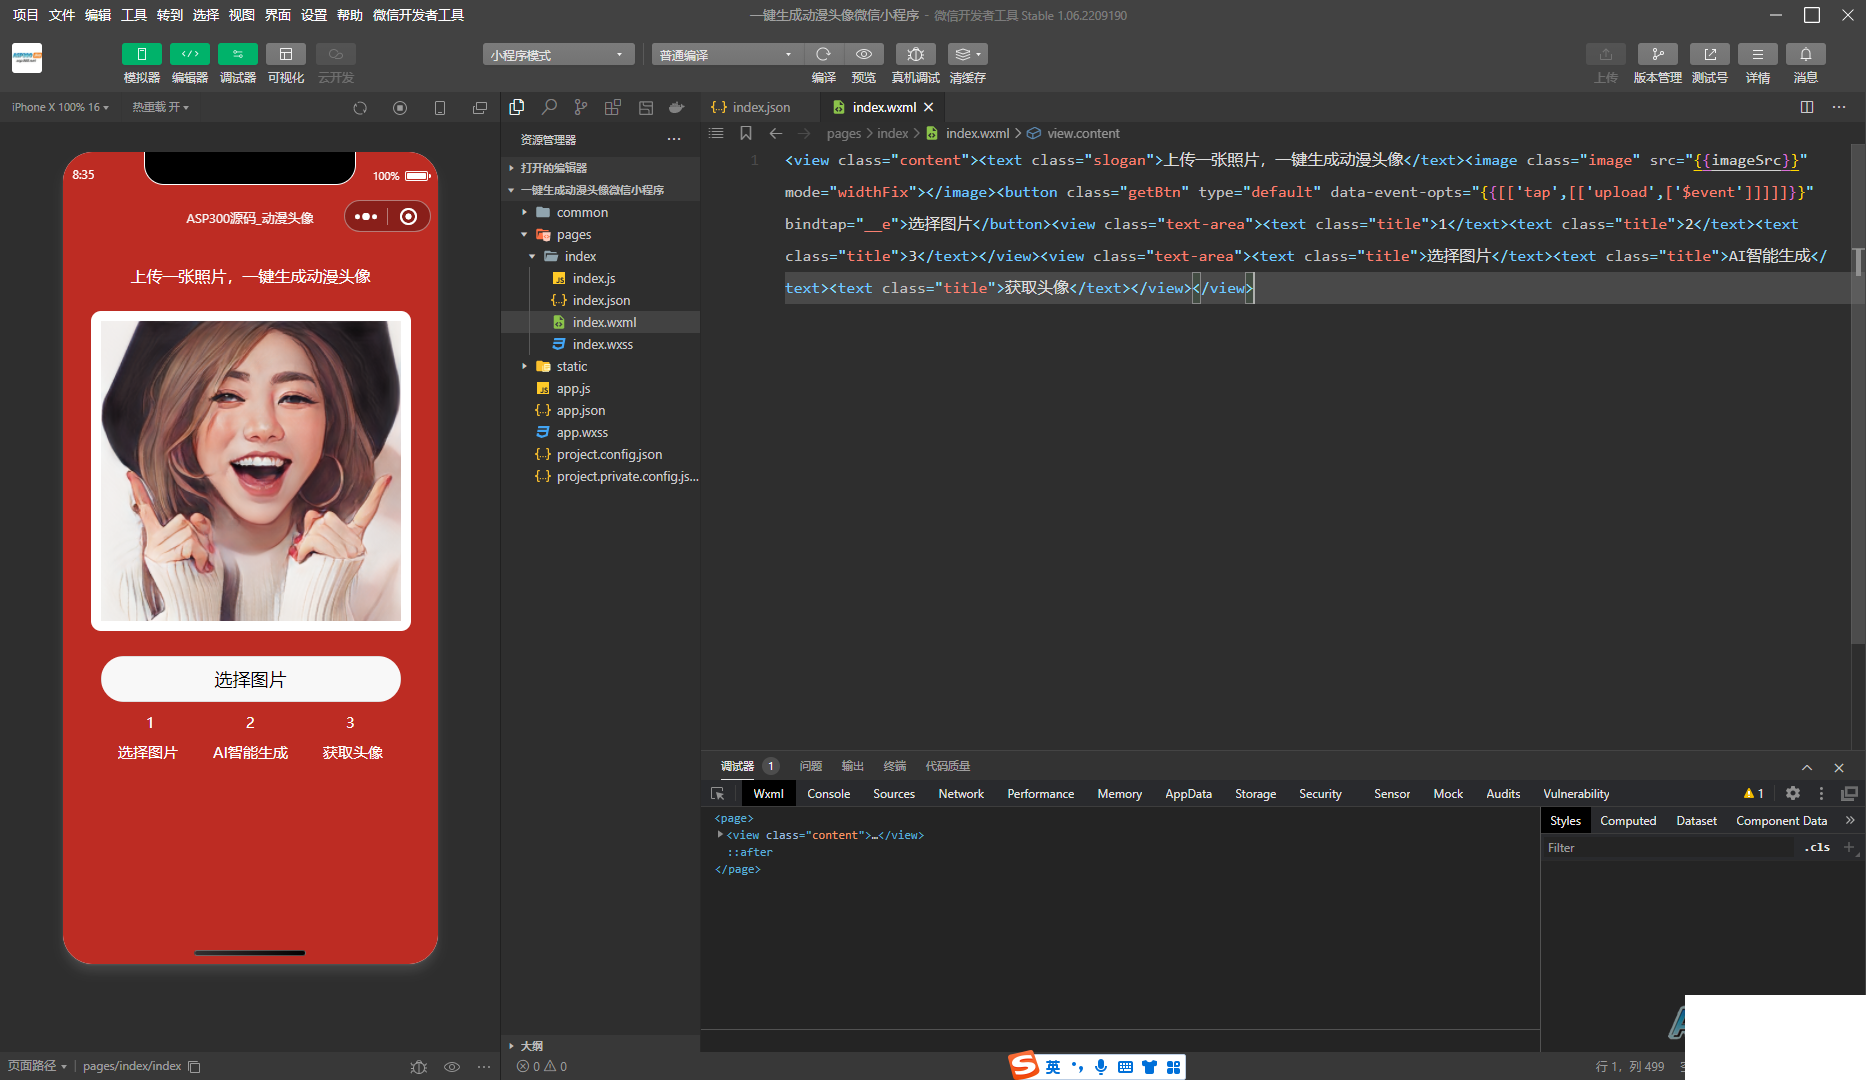Image resolution: width=1866 pixels, height=1080 pixels.
Task: Expand the static folder
Action: 571,366
